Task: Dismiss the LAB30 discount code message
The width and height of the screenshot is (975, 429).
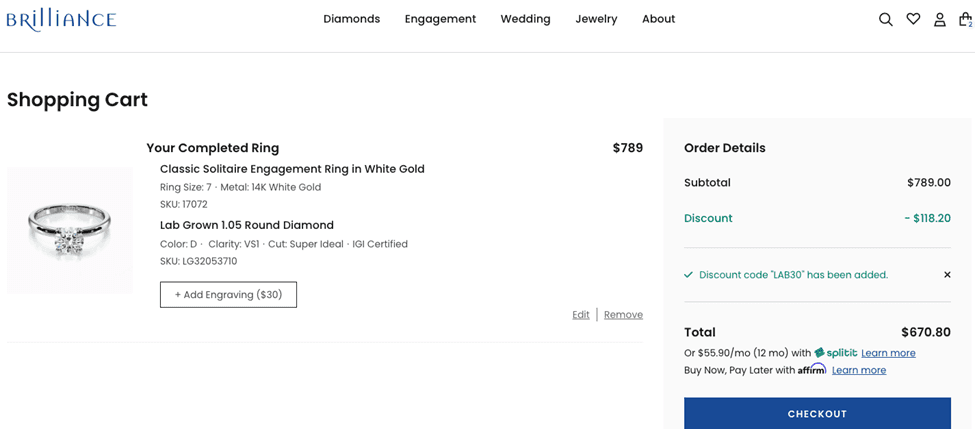Action: coord(947,275)
